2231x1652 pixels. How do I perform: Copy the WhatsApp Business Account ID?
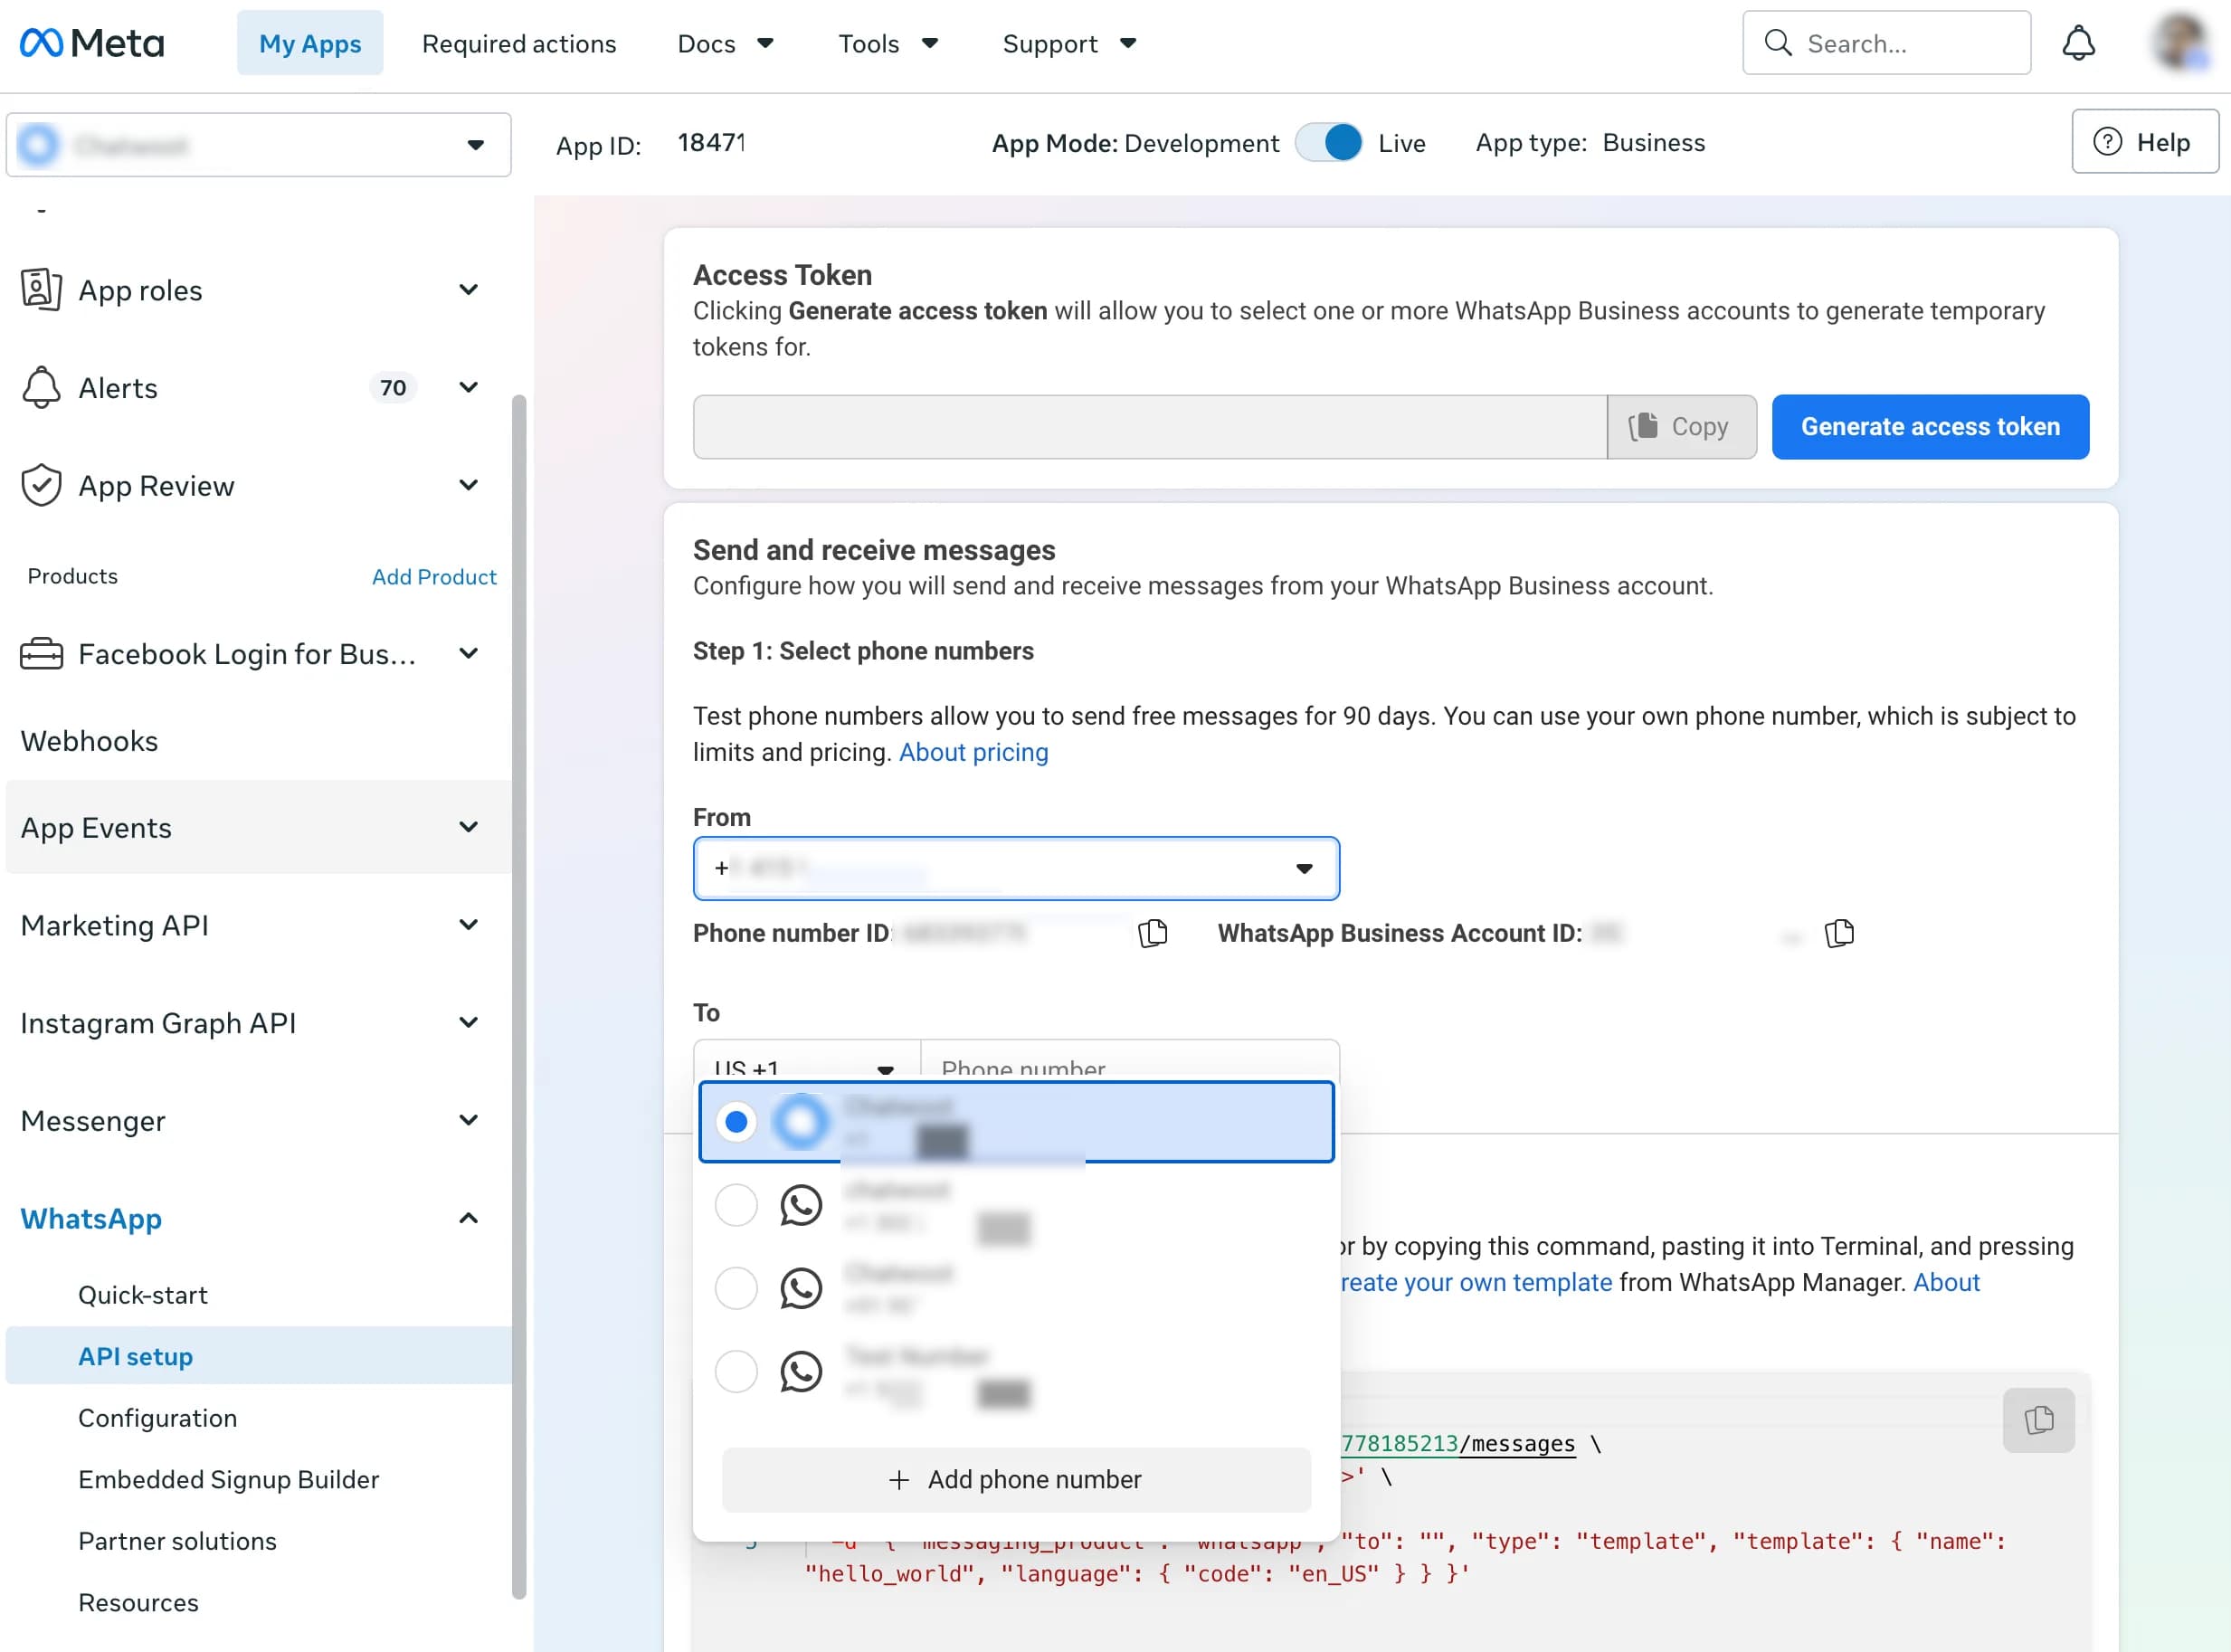pos(1839,933)
